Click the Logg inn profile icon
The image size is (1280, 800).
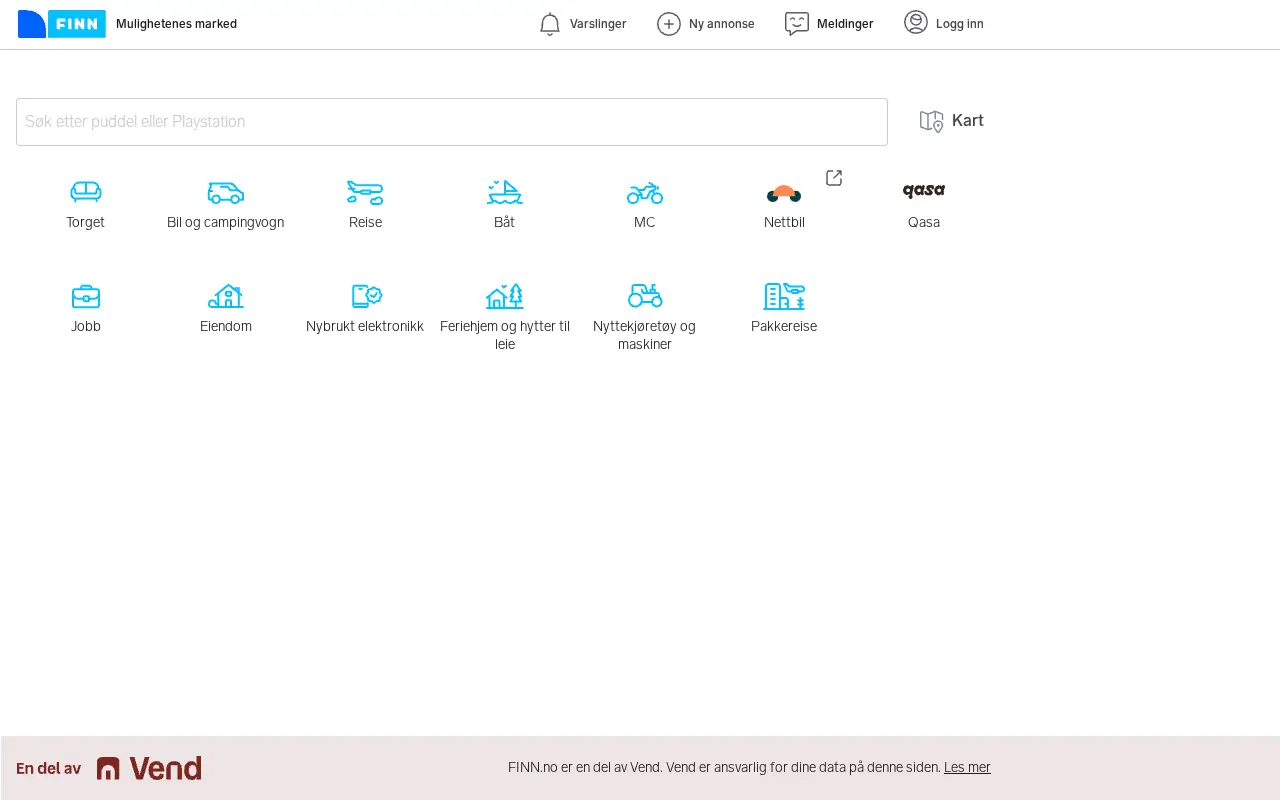pyautogui.click(x=916, y=22)
